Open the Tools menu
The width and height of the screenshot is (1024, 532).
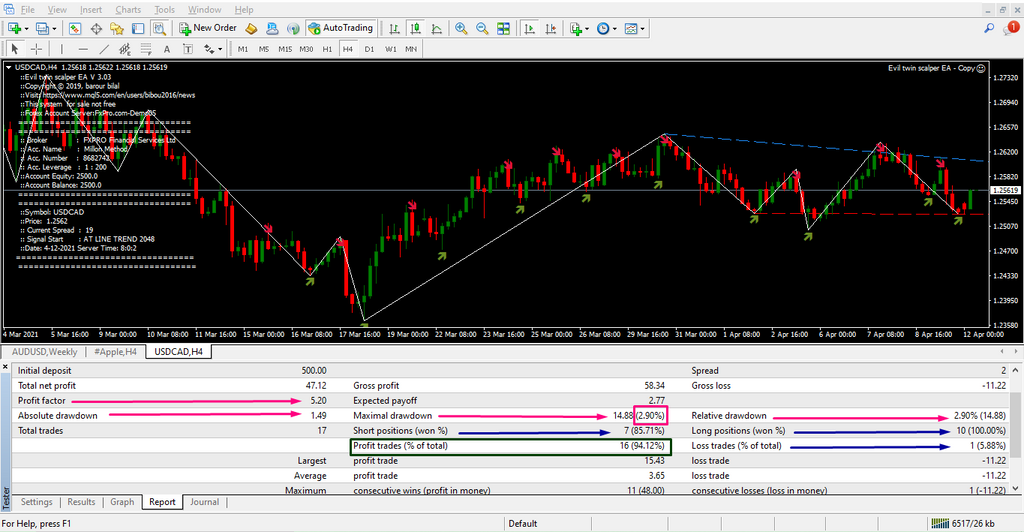[x=165, y=10]
